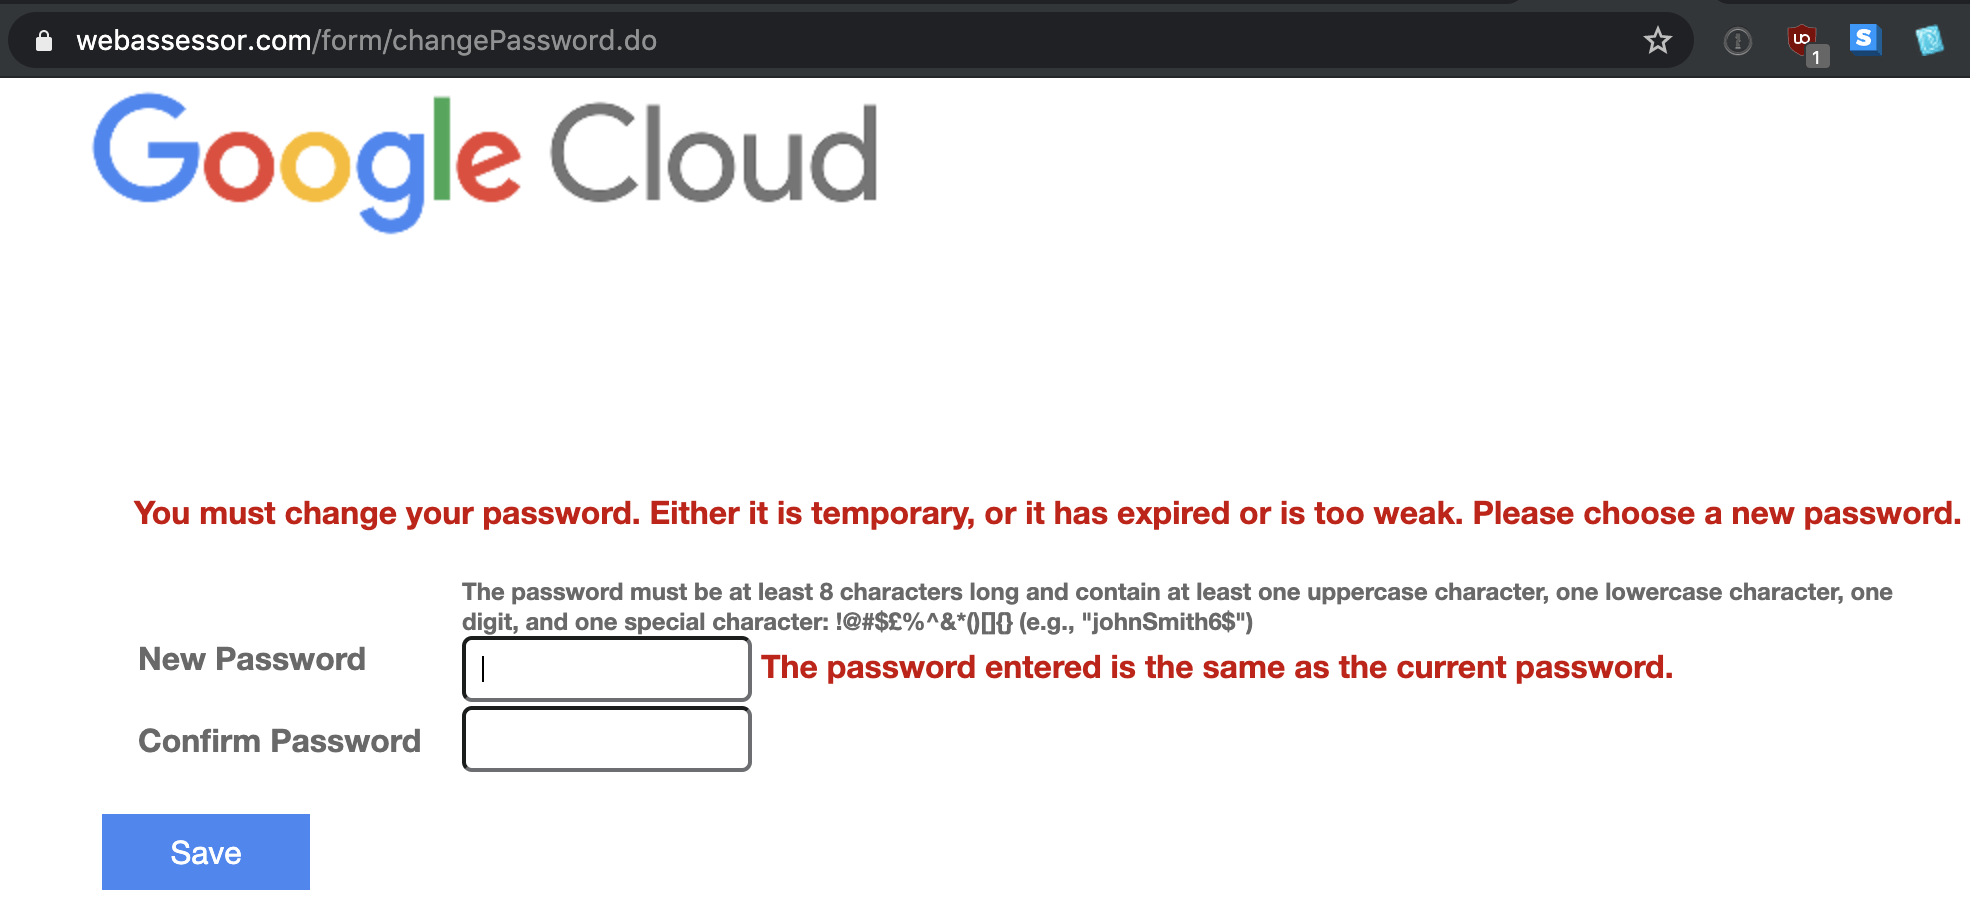The height and width of the screenshot is (910, 1970).
Task: Open the blue S extension icon
Action: (1864, 39)
